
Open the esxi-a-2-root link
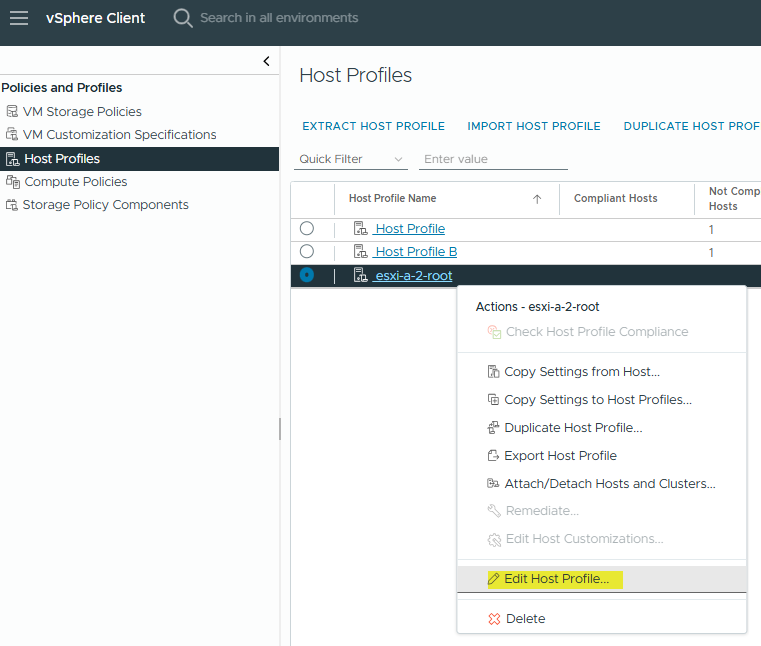point(414,276)
